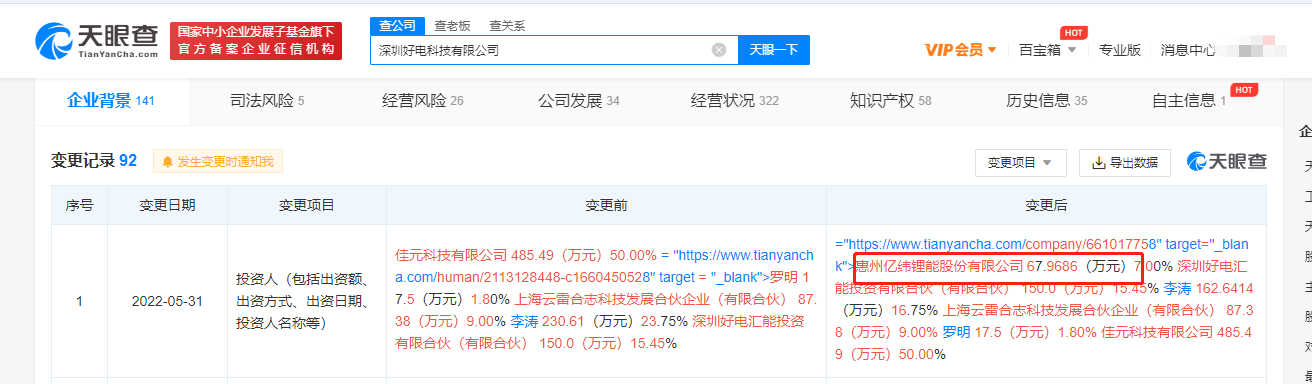
Task: Click the HOT badge on 自主信息 tab
Action: point(1244,89)
